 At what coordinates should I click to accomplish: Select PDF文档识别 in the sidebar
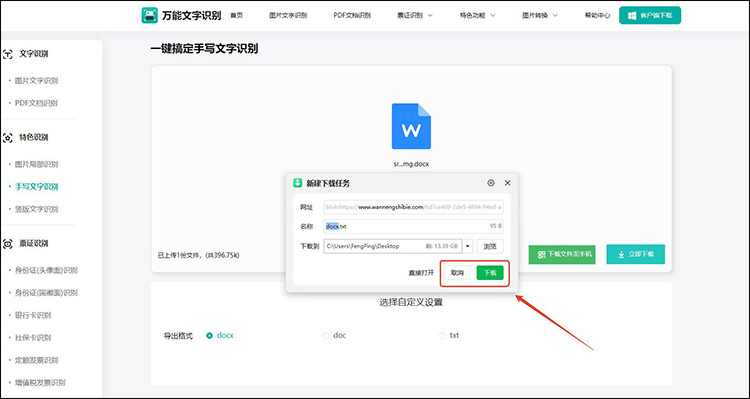(x=36, y=103)
